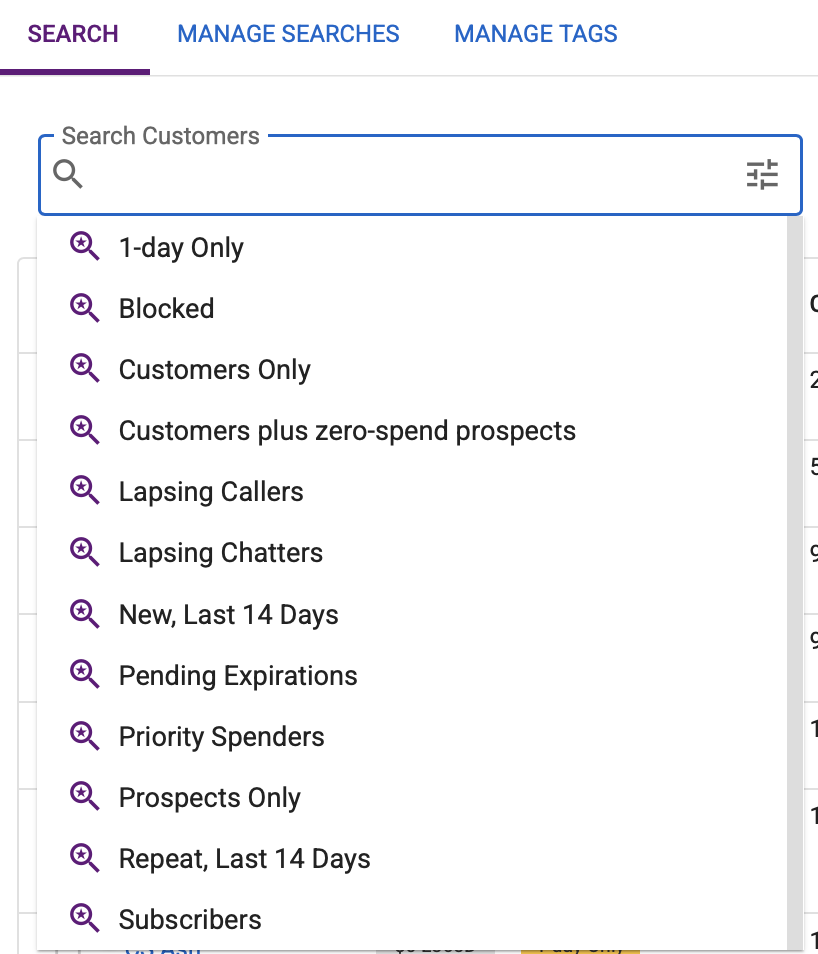Click saved-search icon beside Priority Spenders
Viewport: 818px width, 954px height.
pos(84,736)
